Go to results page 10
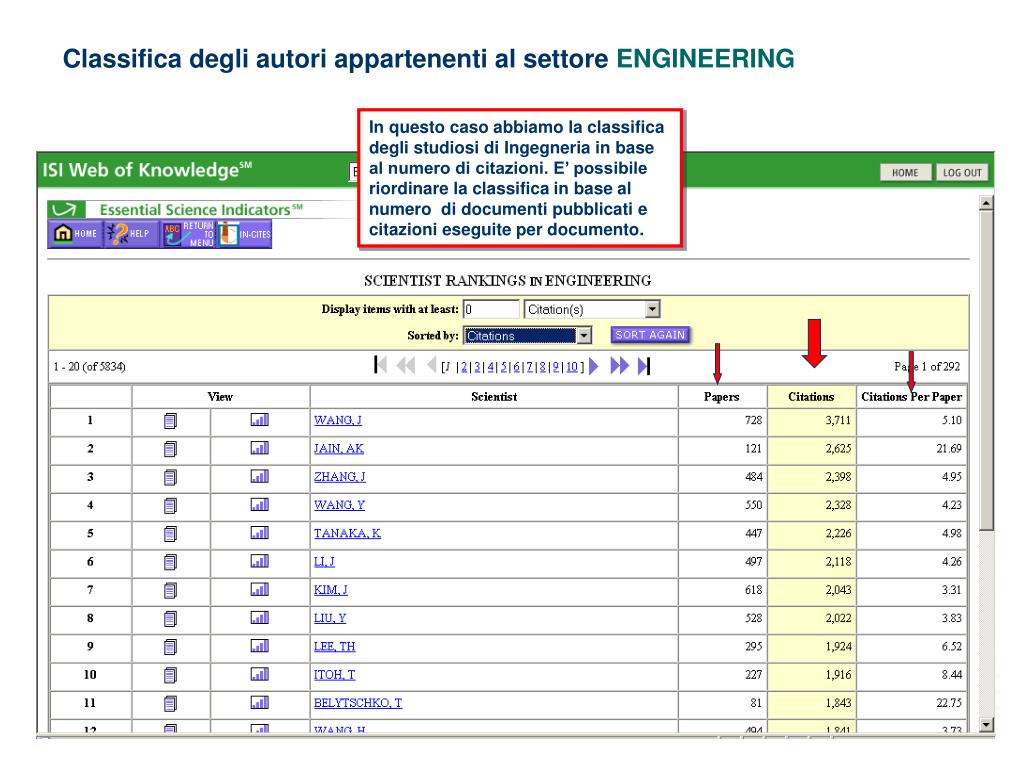This screenshot has height=768, width=1024. click(571, 367)
